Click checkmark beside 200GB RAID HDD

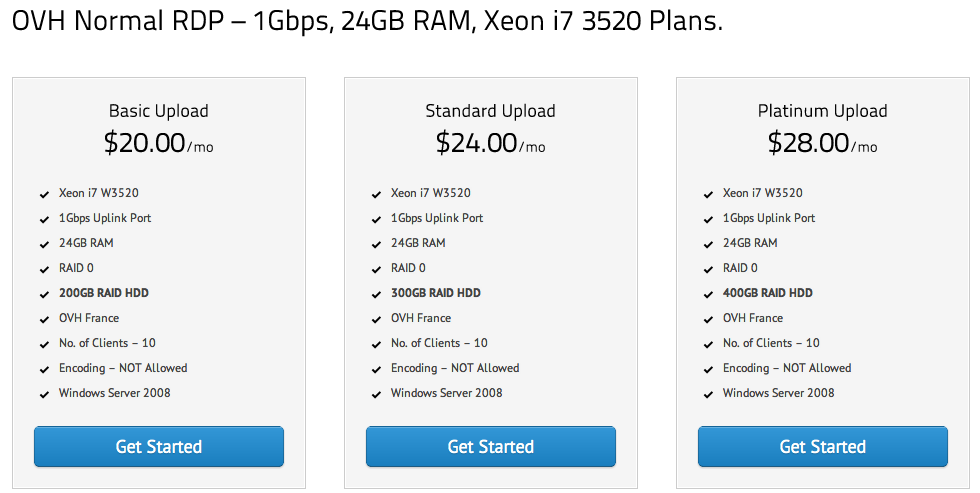coord(44,294)
